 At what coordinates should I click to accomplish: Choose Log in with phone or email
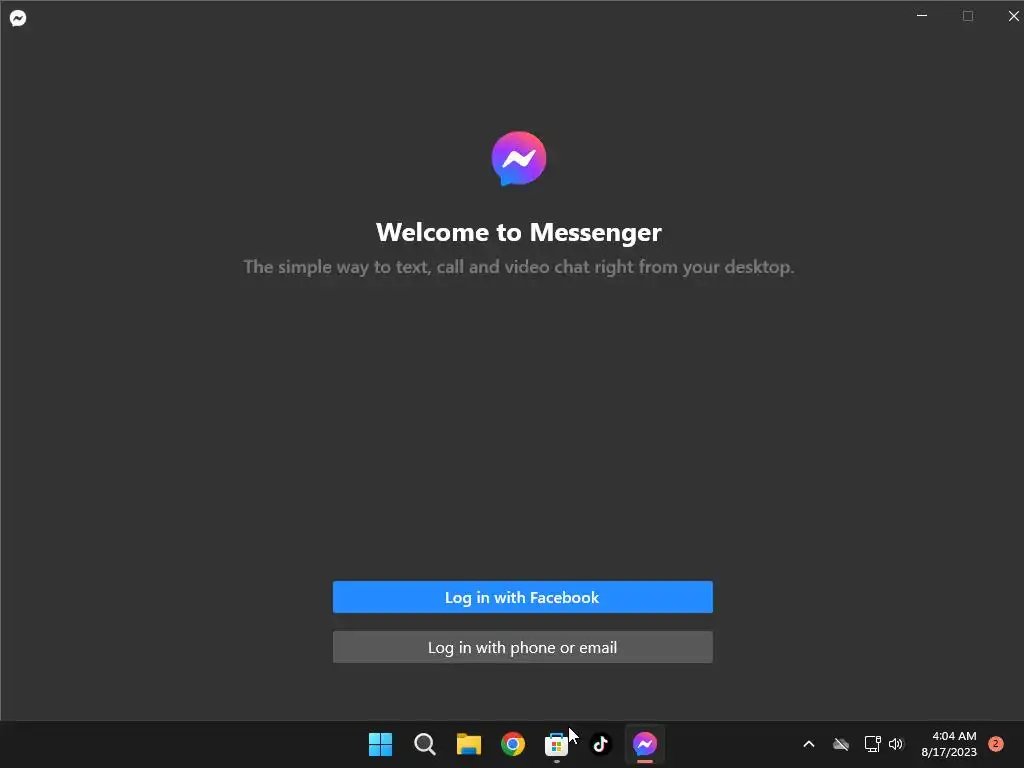(522, 647)
